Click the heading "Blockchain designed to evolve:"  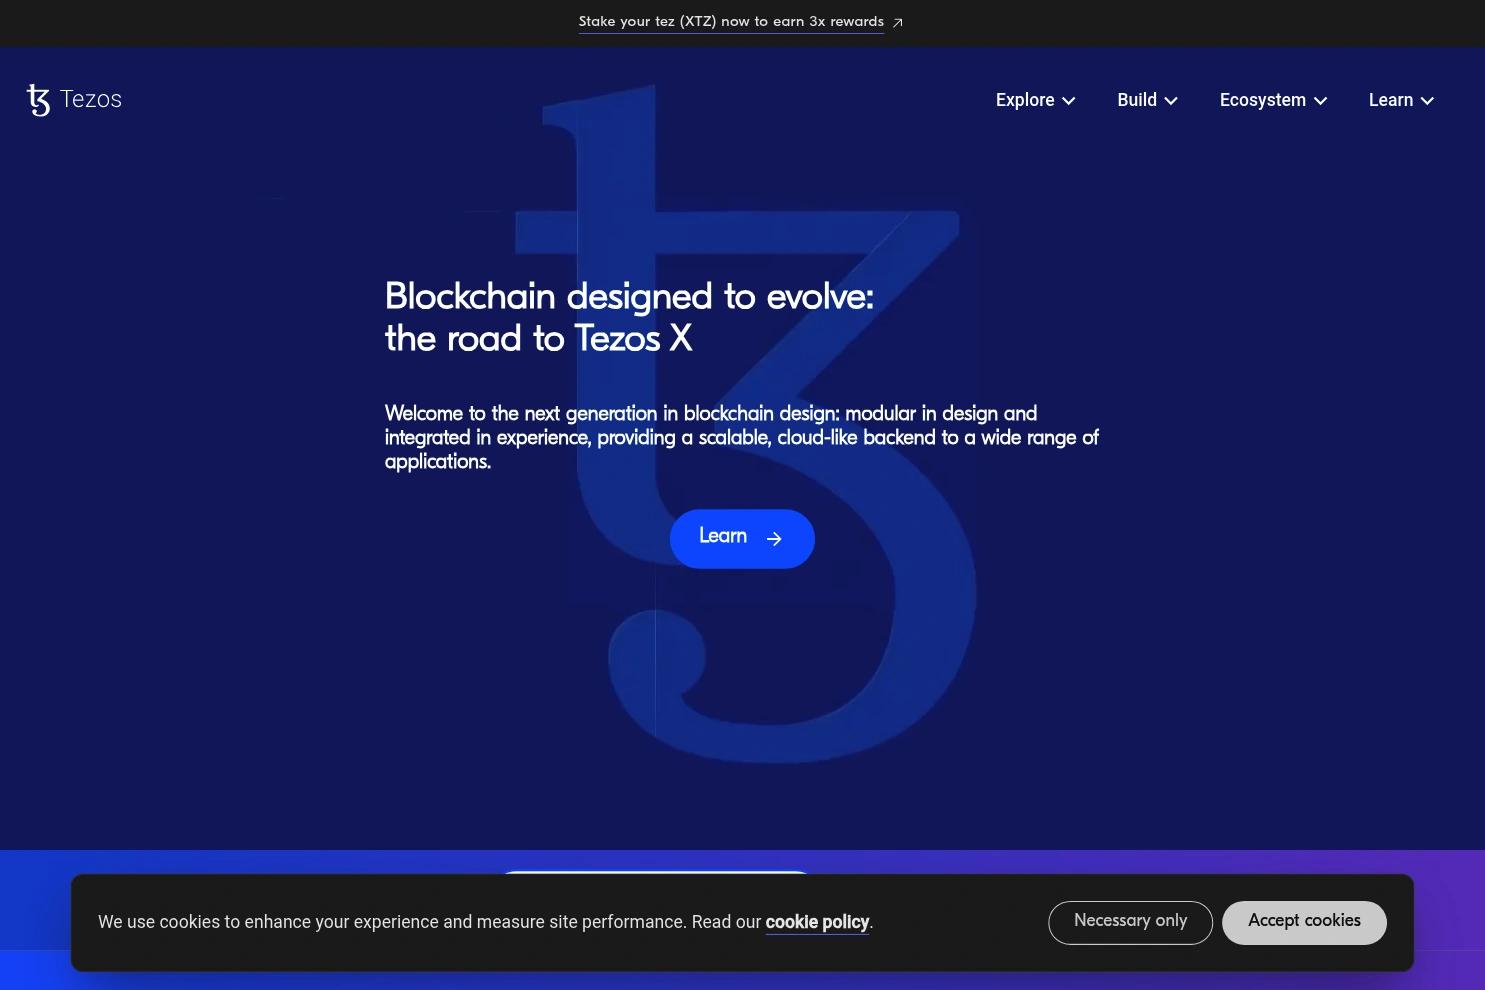629,296
